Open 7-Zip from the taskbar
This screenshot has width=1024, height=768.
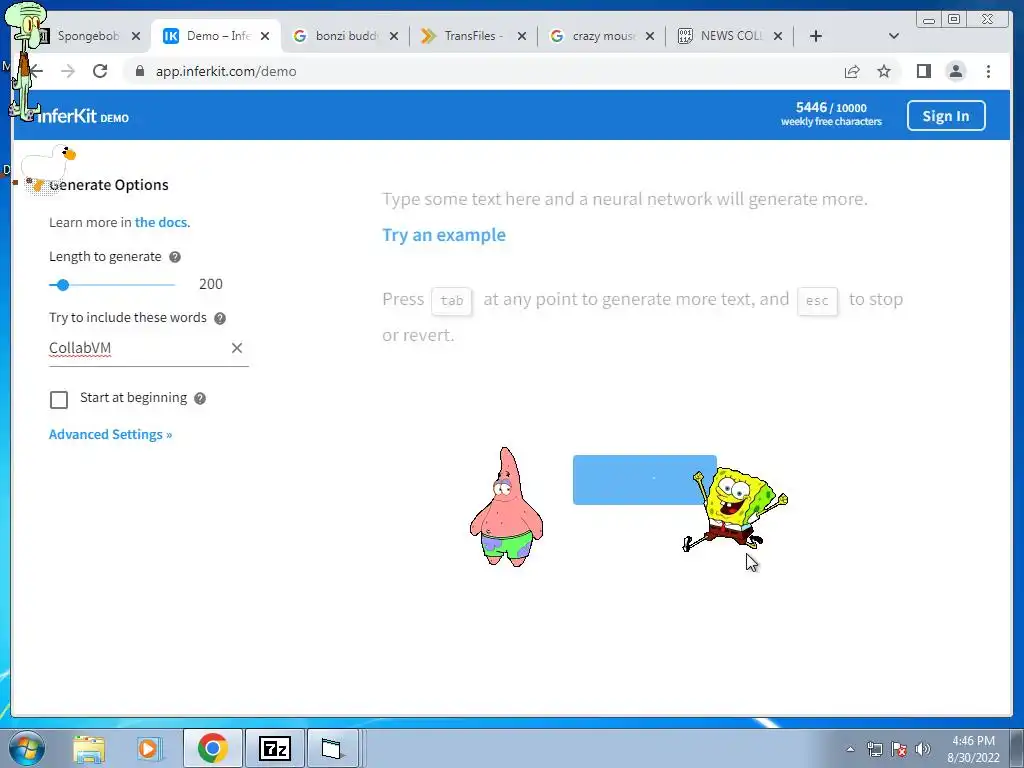point(275,748)
